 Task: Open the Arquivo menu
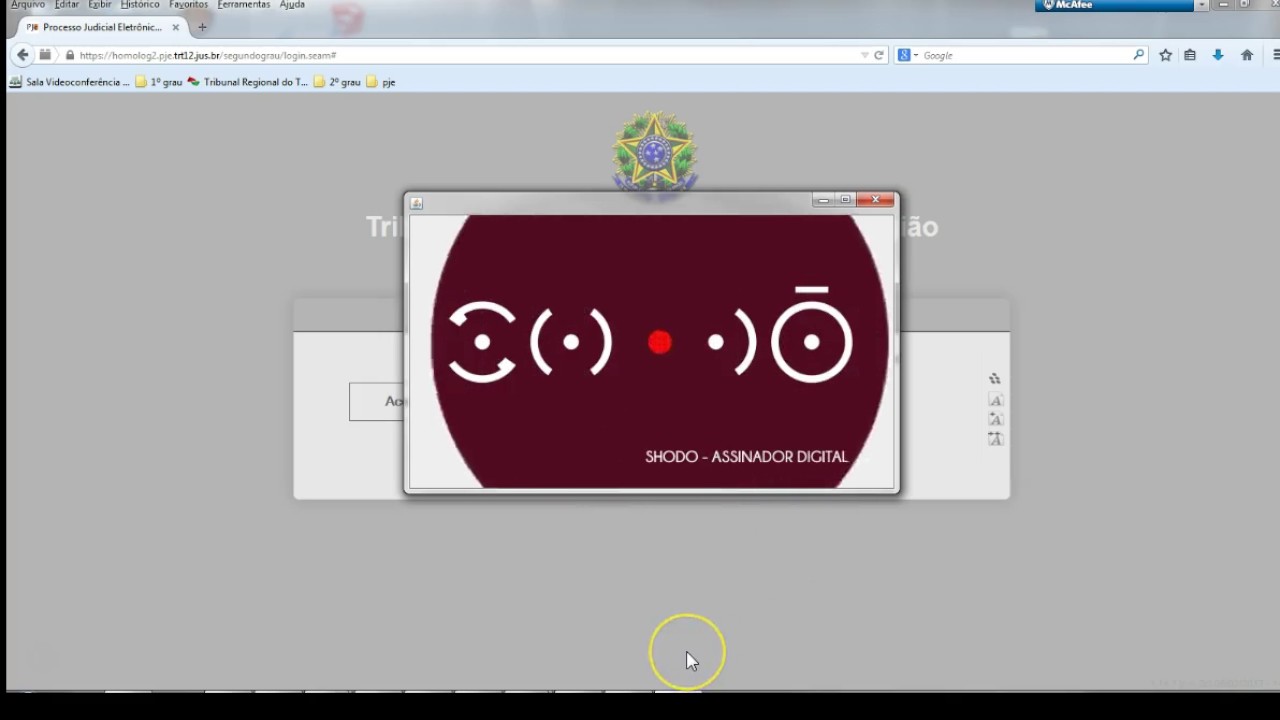(28, 5)
